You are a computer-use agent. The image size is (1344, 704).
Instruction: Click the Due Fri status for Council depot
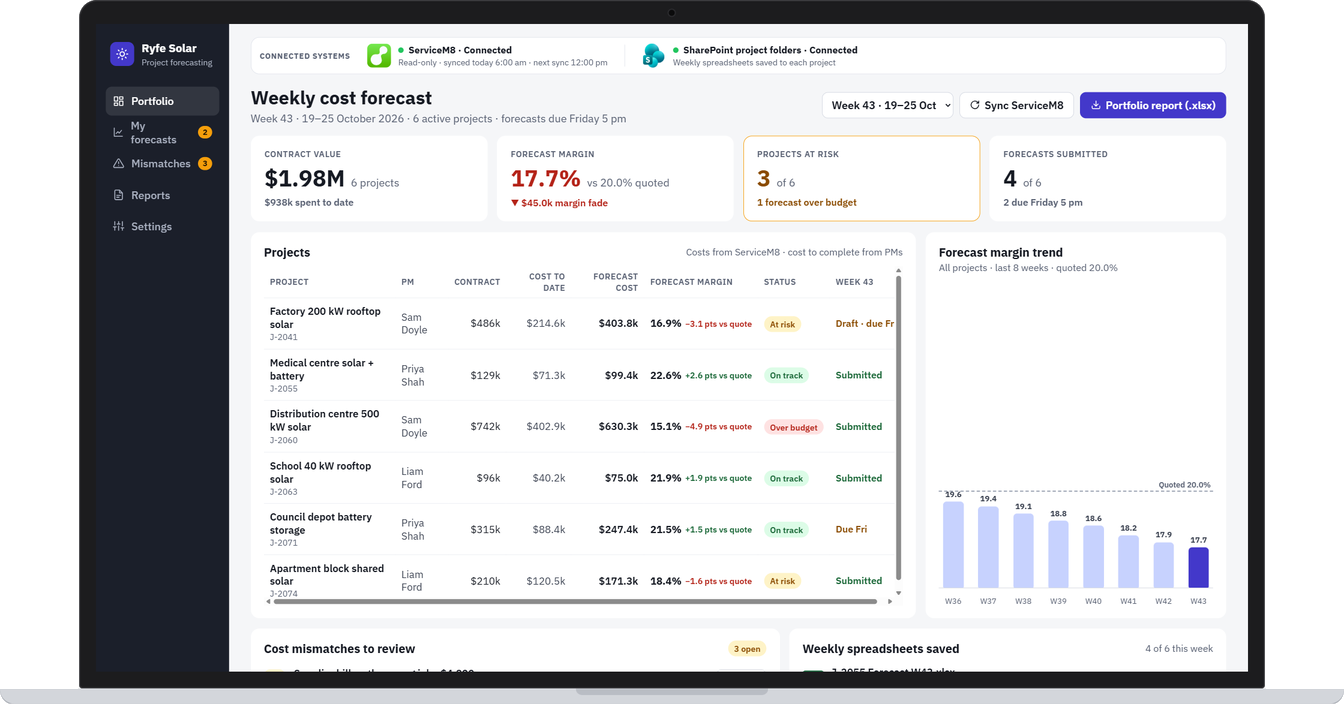point(851,529)
